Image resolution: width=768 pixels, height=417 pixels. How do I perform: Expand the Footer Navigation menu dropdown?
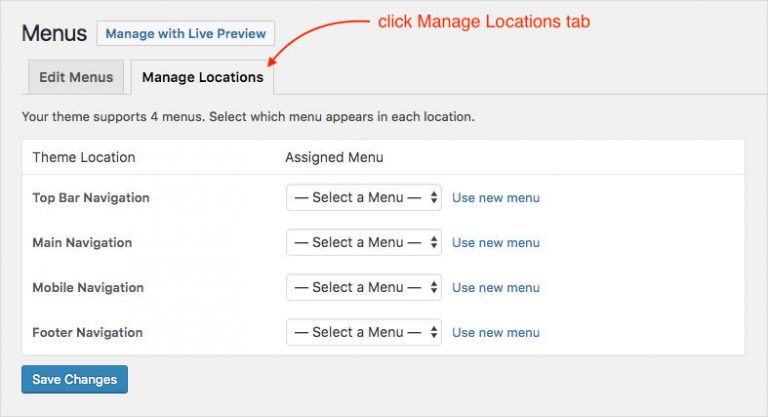(x=364, y=333)
